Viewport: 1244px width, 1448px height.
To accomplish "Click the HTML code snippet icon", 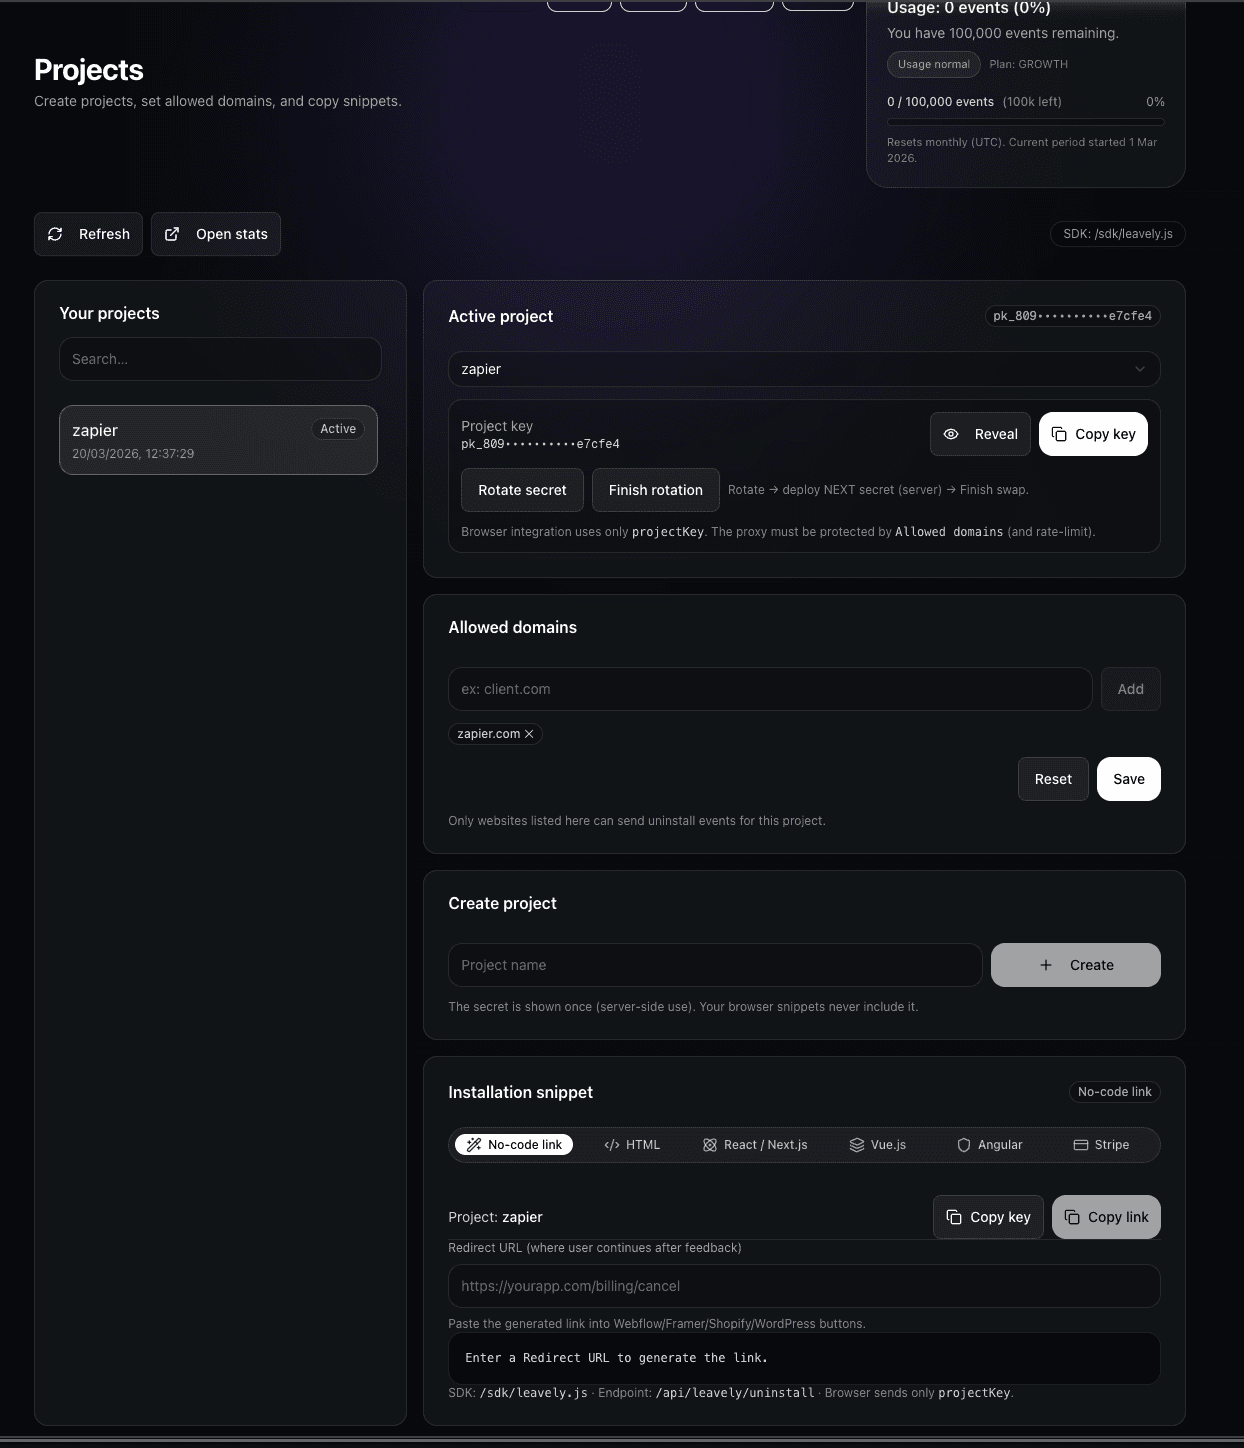I will [612, 1145].
